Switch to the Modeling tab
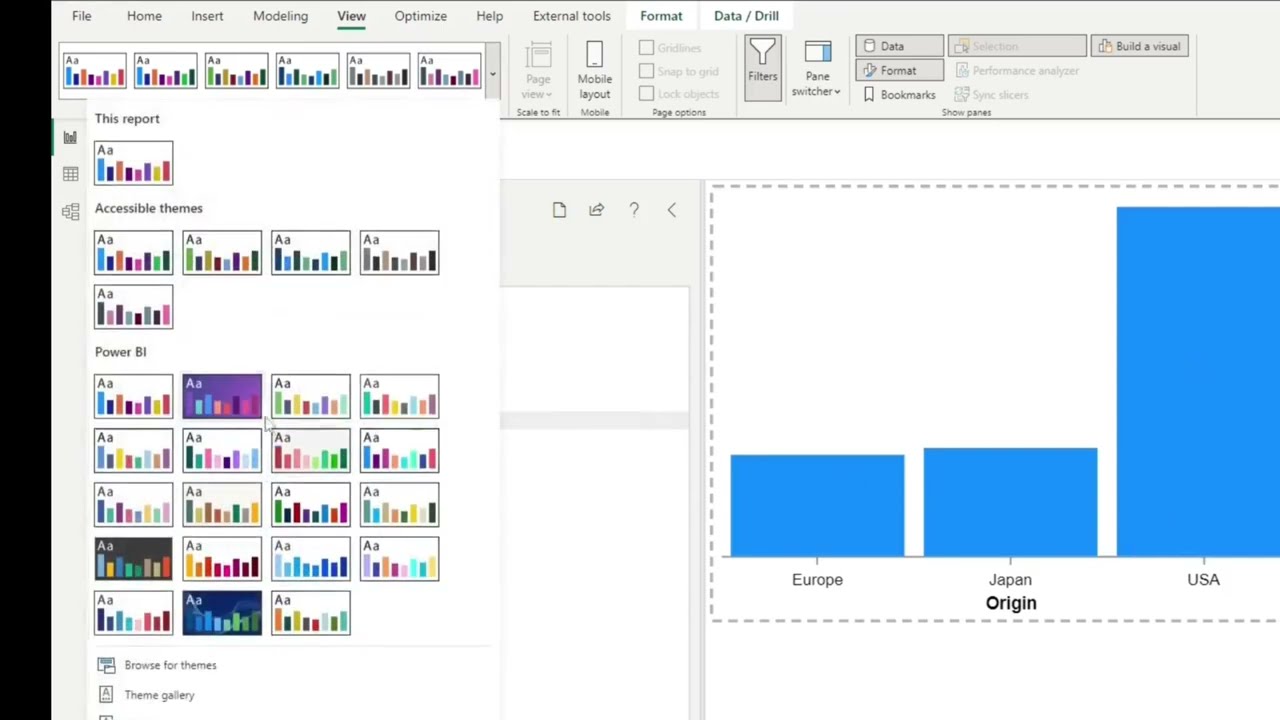 click(x=280, y=16)
